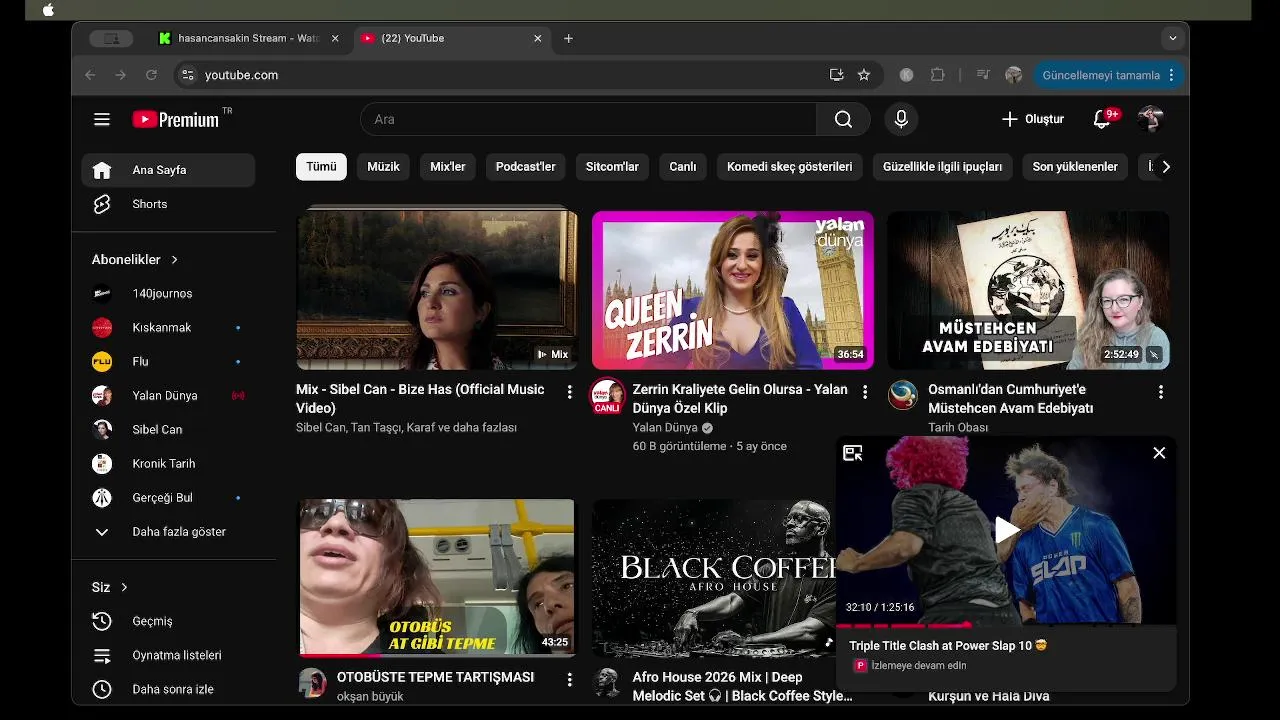This screenshot has height=720, width=1280.
Task: Open Shorts from the sidebar
Action: pyautogui.click(x=168, y=204)
